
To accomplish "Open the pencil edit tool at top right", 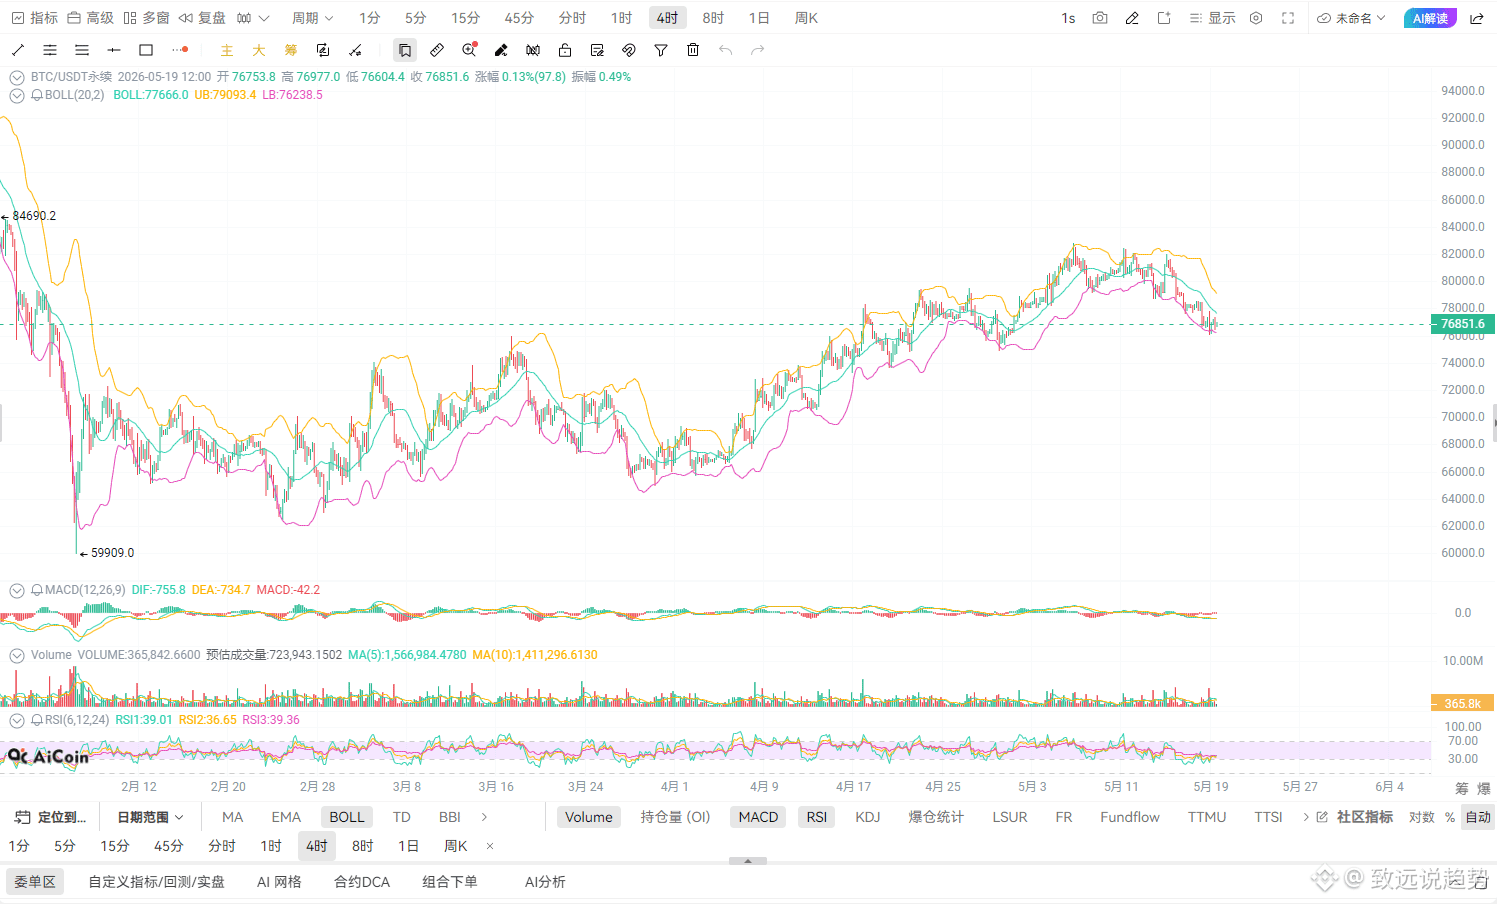I will tap(1132, 18).
